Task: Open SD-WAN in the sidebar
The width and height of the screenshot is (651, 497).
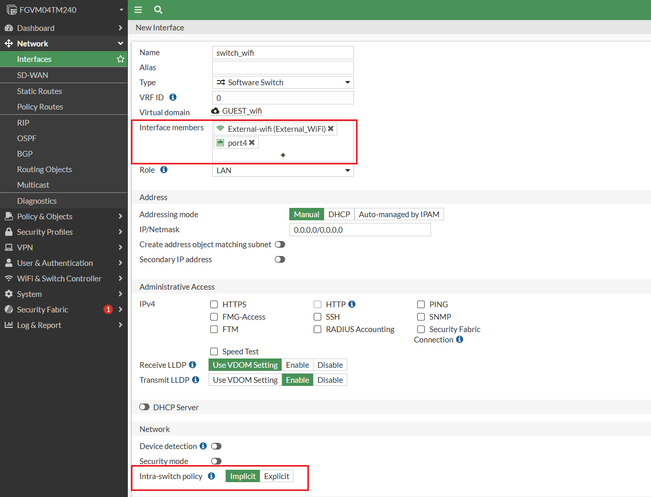Action: click(64, 75)
